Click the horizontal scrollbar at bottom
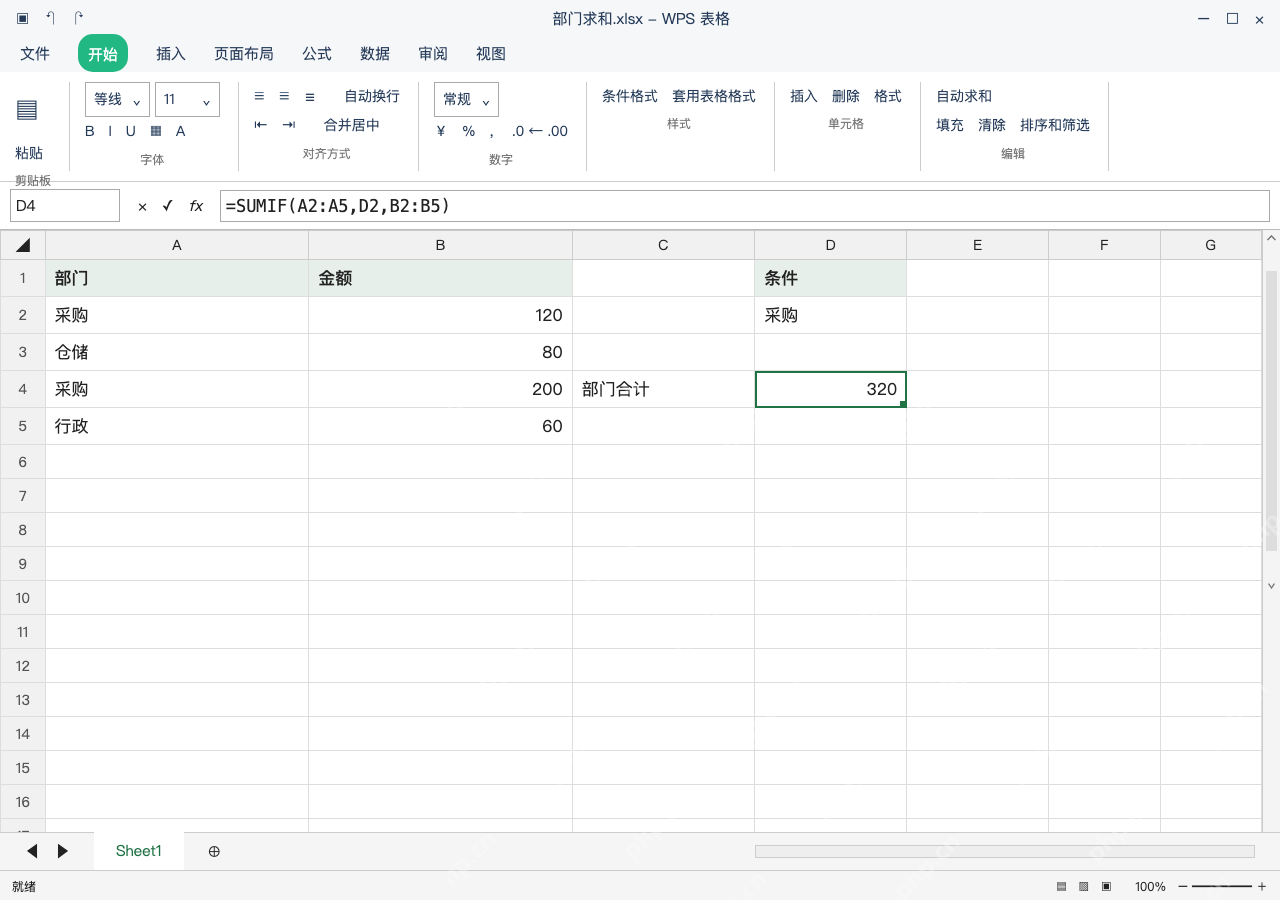1280x900 pixels. 1005,851
